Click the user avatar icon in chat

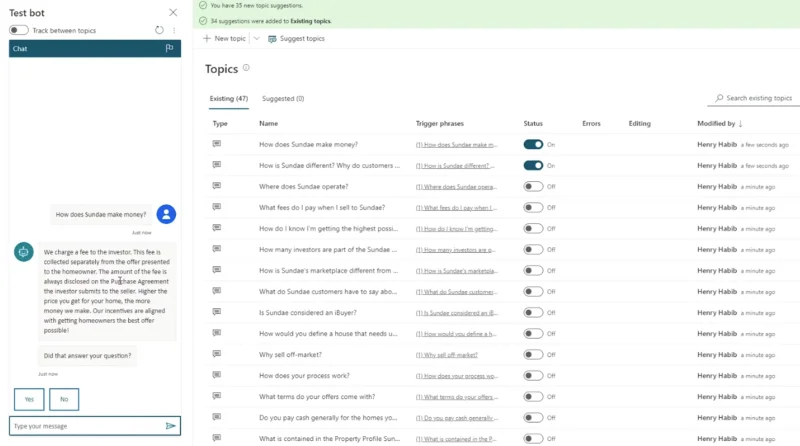pos(166,214)
